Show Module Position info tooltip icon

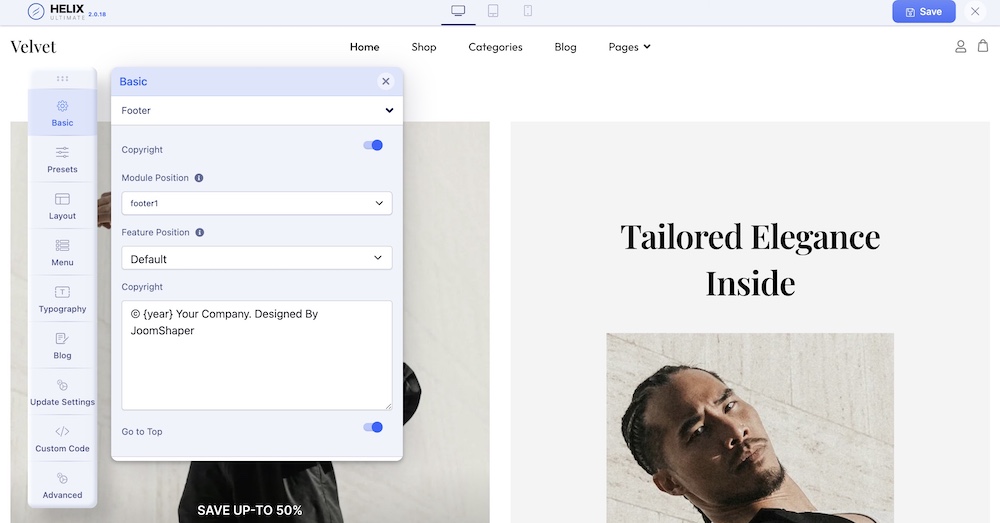click(199, 178)
